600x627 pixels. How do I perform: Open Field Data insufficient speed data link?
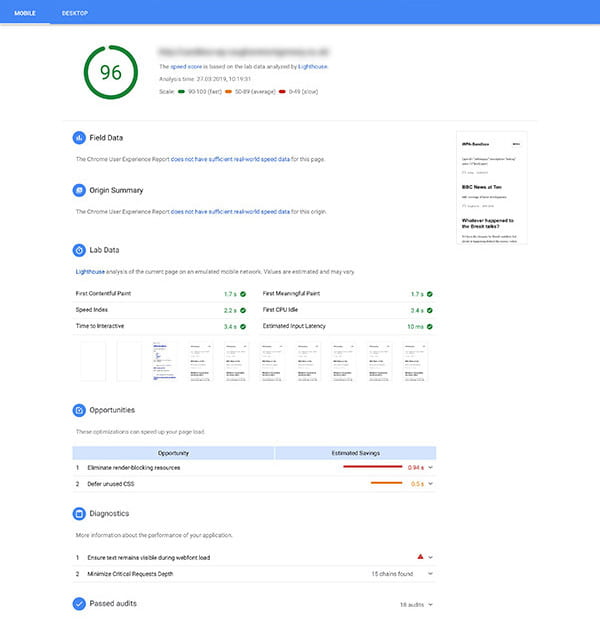230,159
